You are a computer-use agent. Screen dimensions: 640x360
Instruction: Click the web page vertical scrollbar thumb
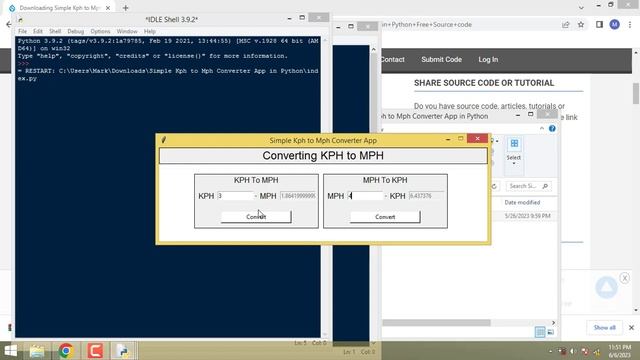point(636,93)
